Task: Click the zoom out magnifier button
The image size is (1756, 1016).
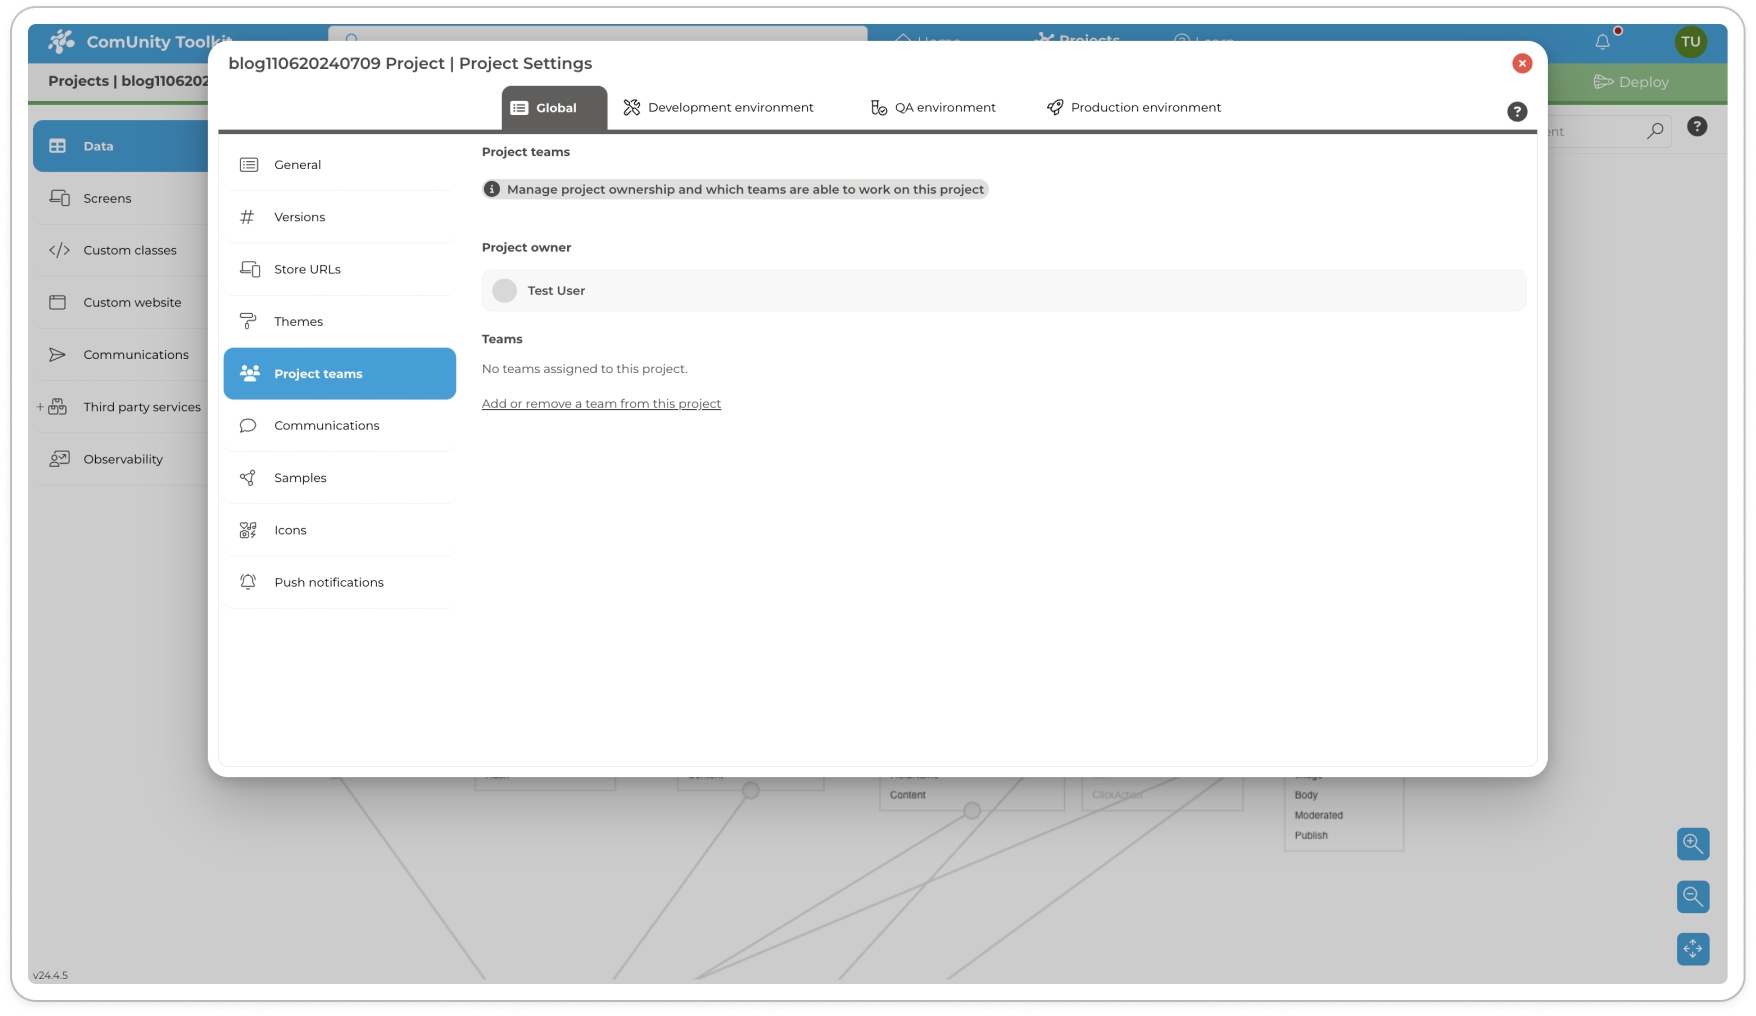Action: (1692, 896)
